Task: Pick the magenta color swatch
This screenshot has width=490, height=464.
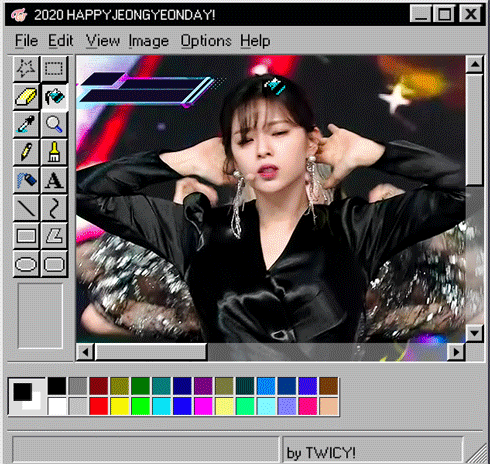Action: 203,406
